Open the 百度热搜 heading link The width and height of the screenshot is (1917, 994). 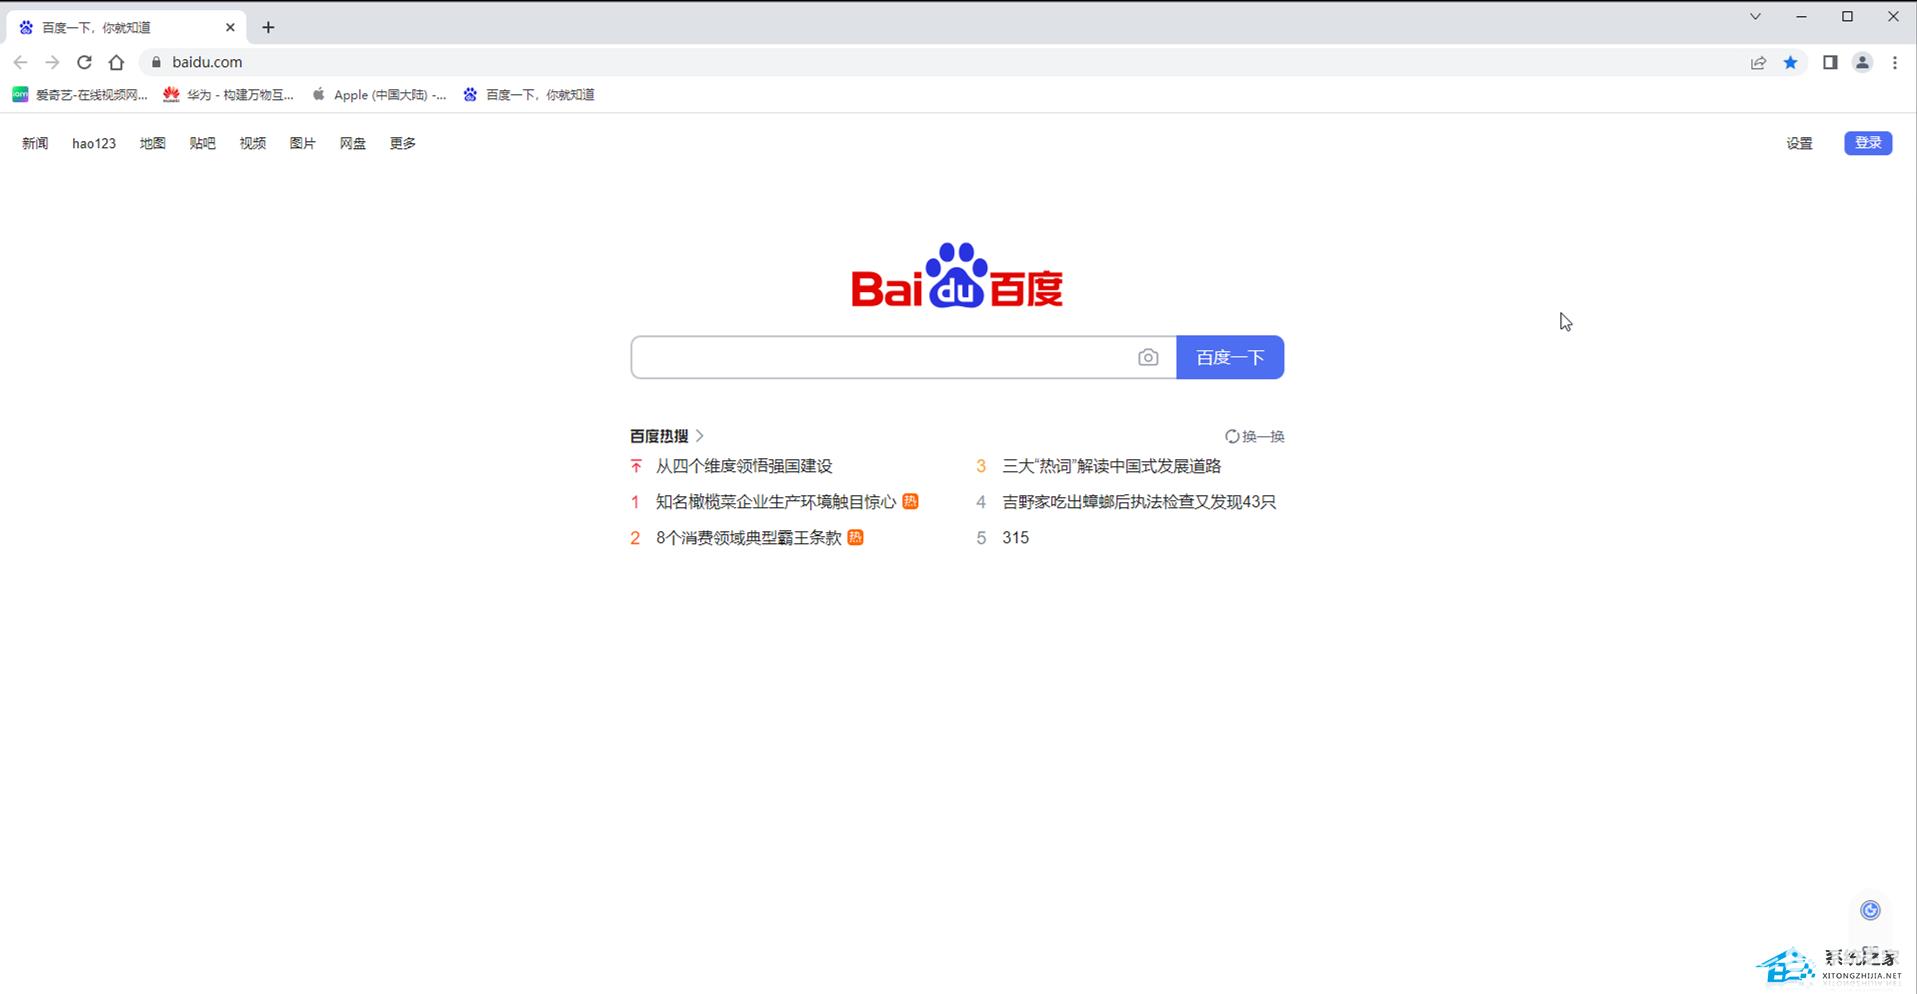click(x=659, y=436)
